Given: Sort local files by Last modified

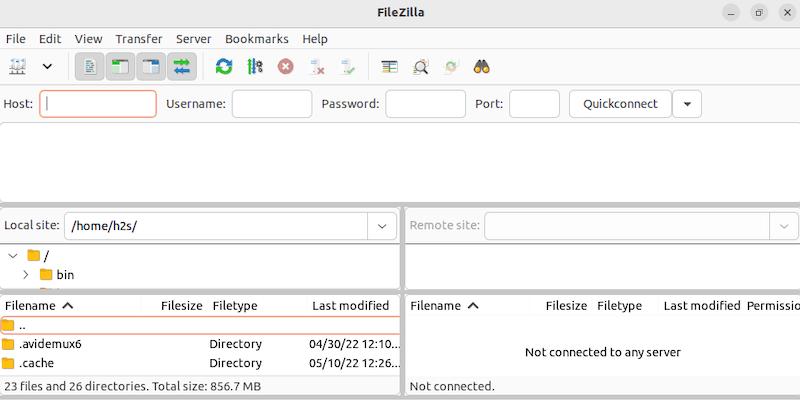Looking at the screenshot, I should click(x=350, y=306).
